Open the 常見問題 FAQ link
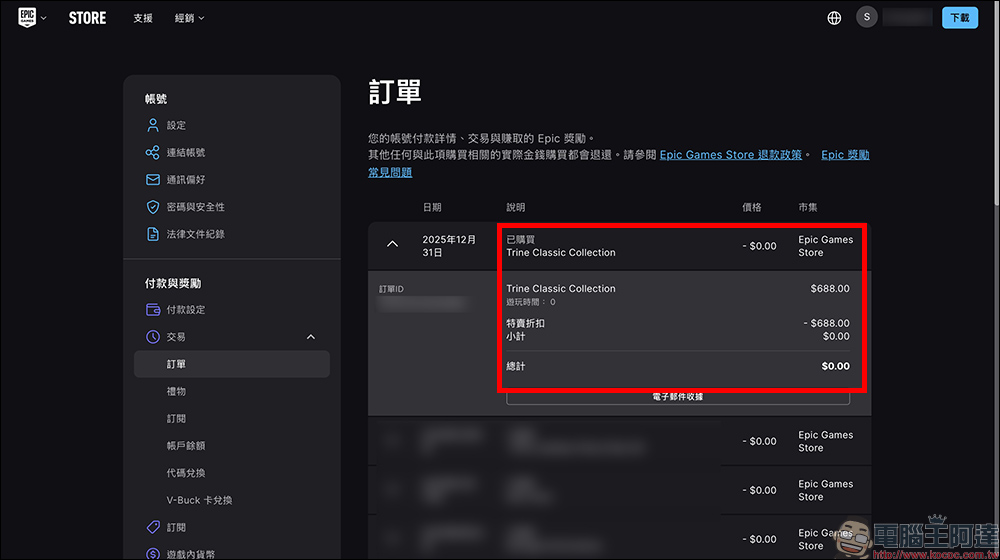The height and width of the screenshot is (560, 1000). (x=390, y=172)
